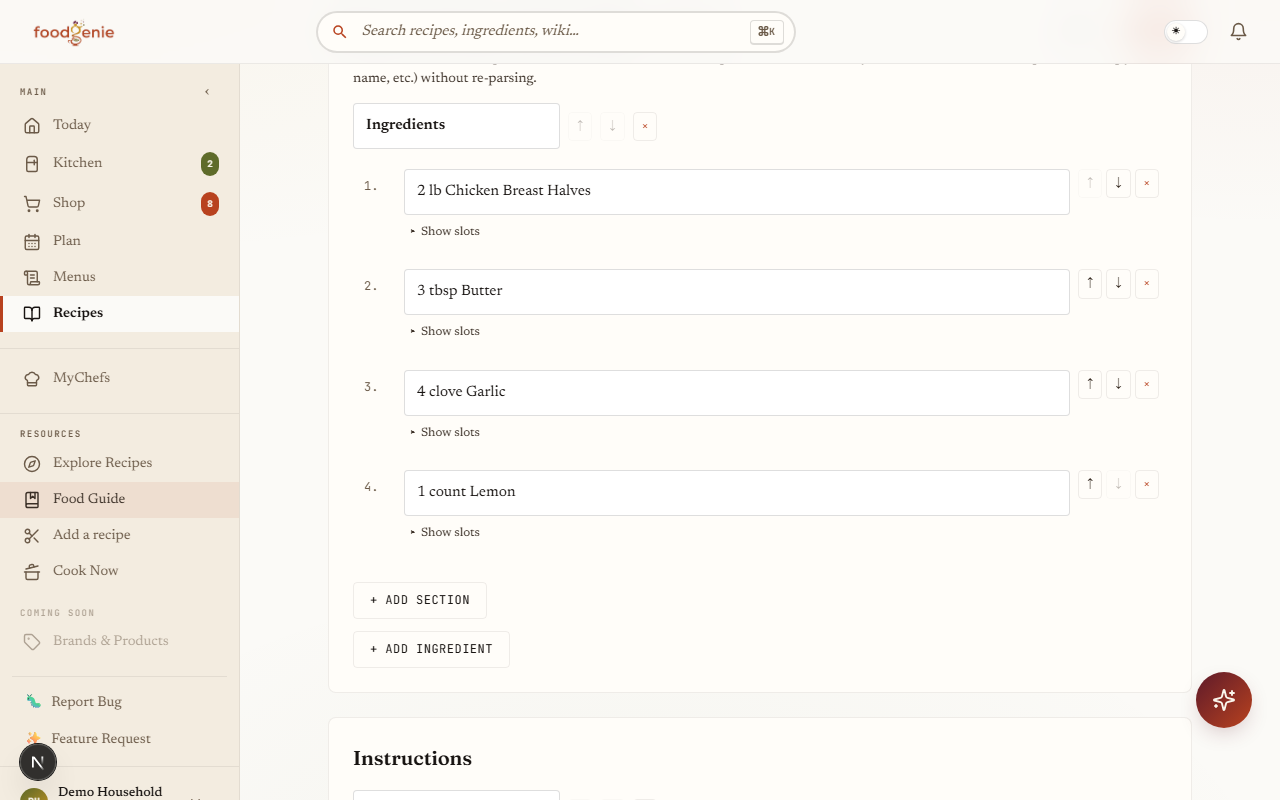Remove Garlic ingredient
Image resolution: width=1280 pixels, height=800 pixels.
[x=1147, y=384]
